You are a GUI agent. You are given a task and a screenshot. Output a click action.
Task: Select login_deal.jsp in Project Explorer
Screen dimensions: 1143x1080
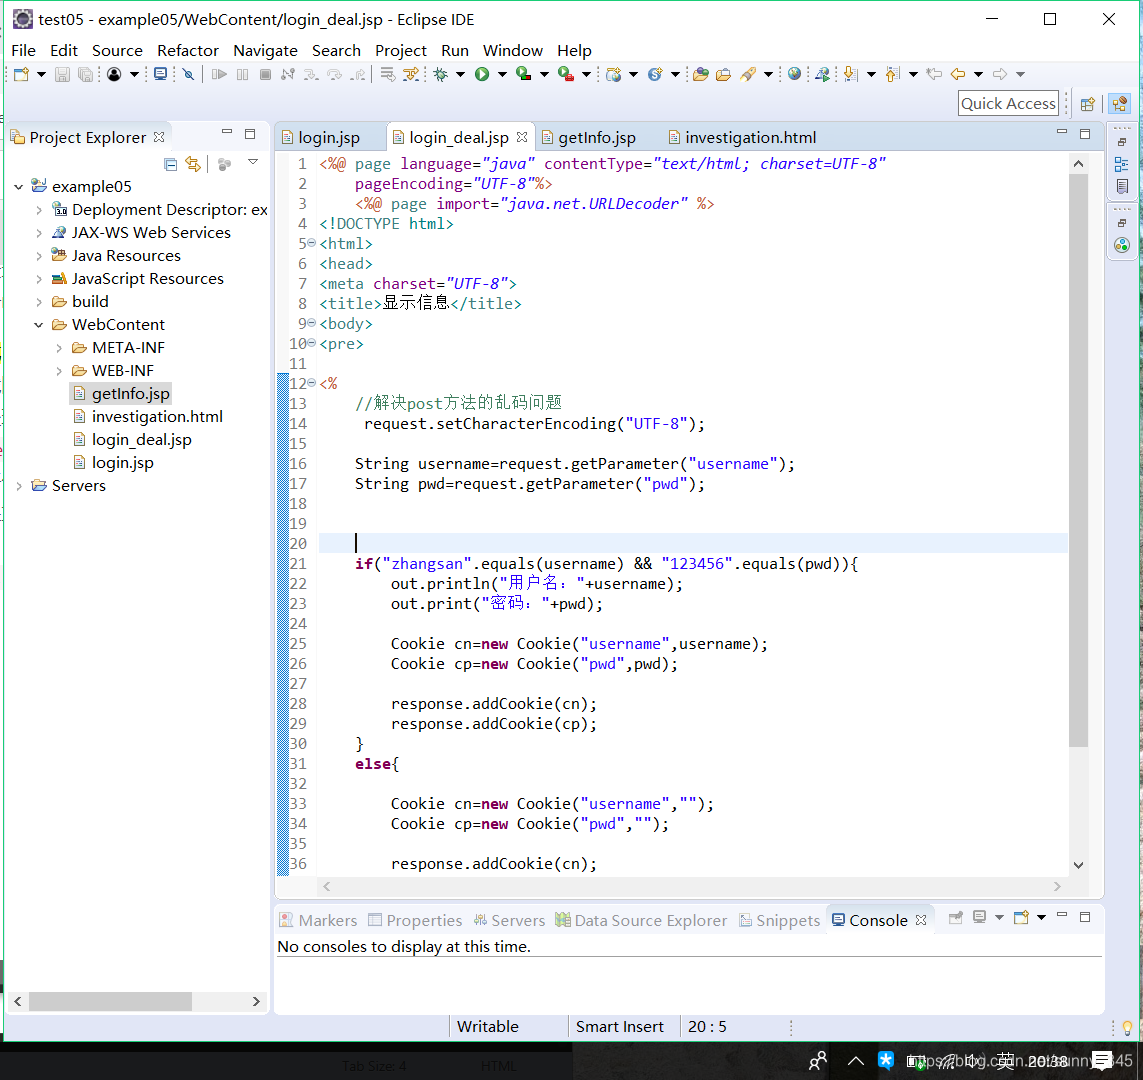pyautogui.click(x=141, y=440)
